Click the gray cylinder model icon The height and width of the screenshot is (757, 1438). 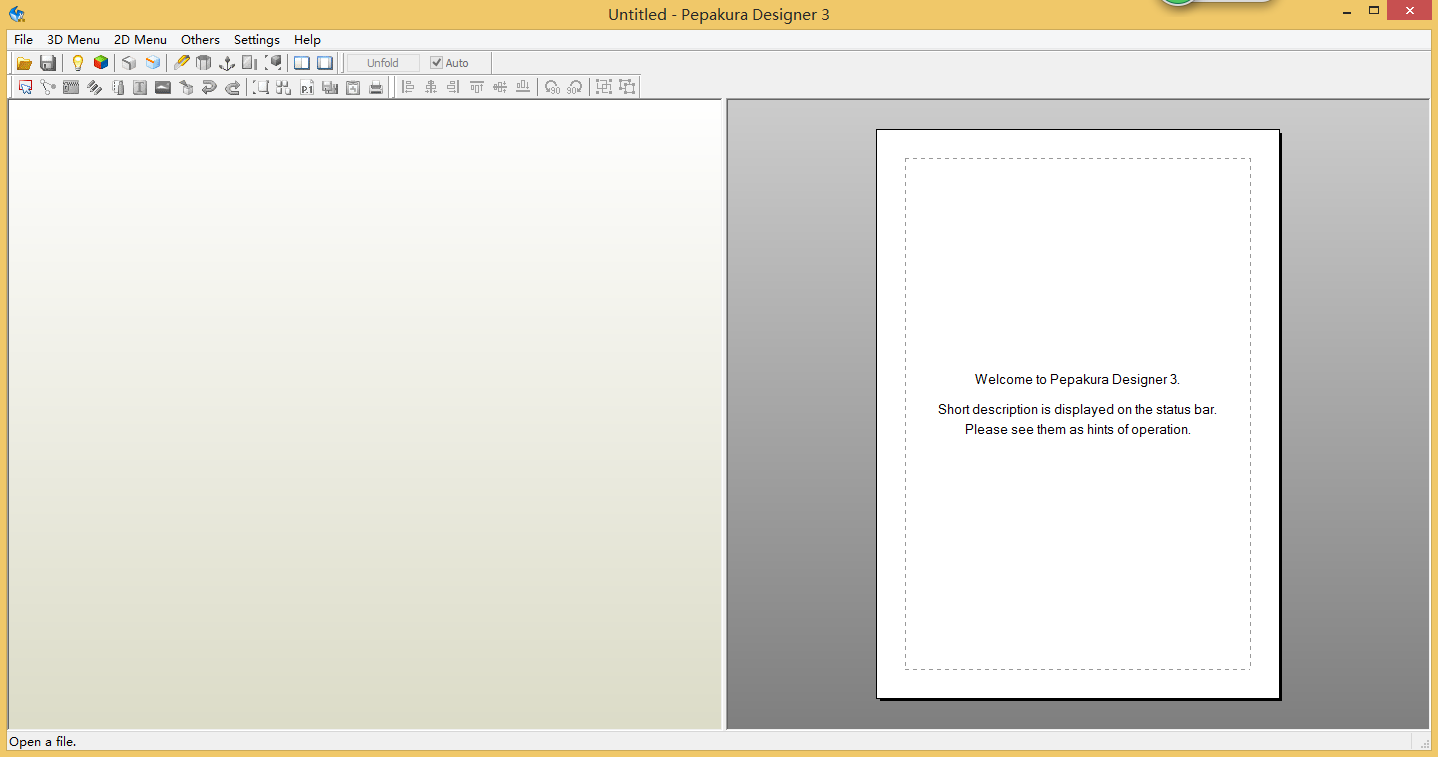click(203, 63)
